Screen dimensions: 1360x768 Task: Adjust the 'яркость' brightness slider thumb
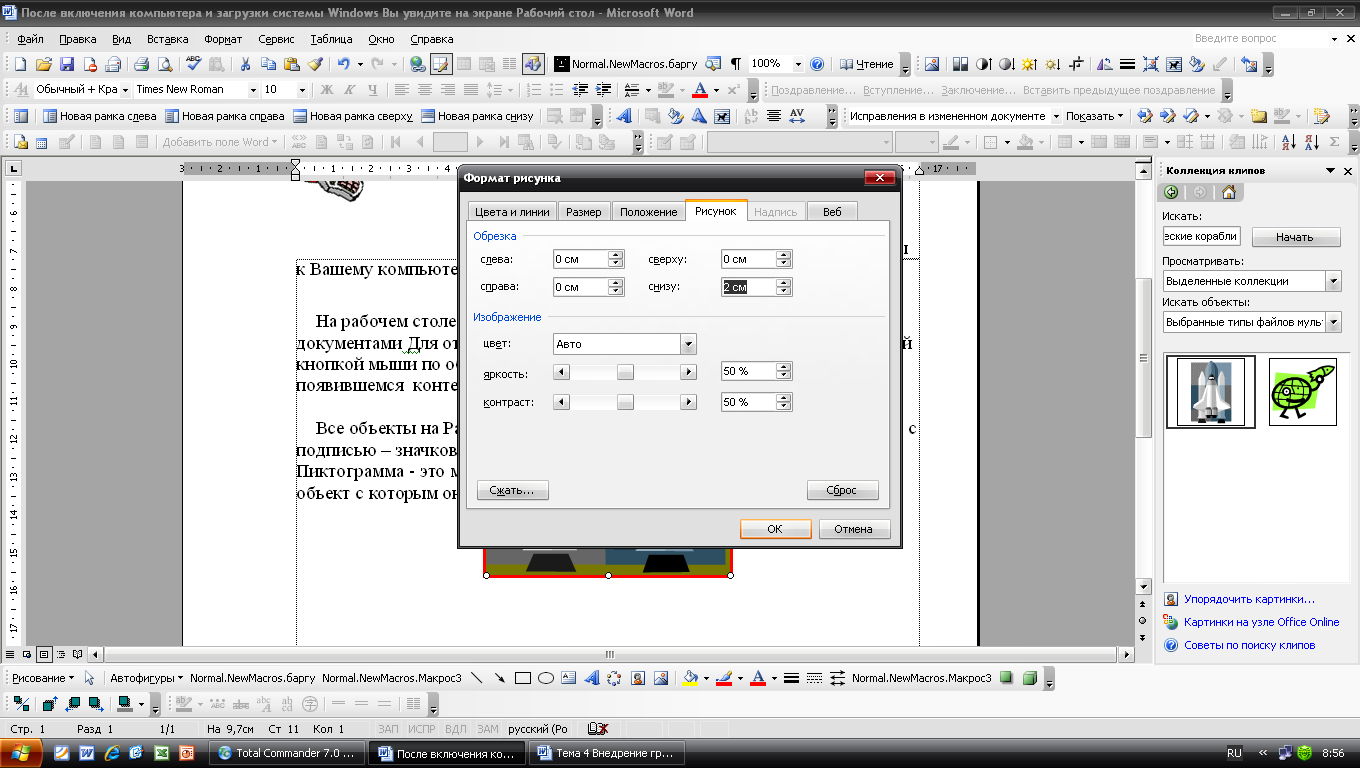point(625,372)
